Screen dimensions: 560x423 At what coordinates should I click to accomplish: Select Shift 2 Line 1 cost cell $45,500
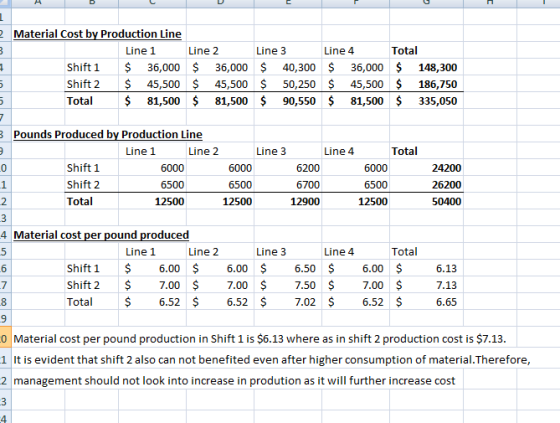[x=152, y=84]
